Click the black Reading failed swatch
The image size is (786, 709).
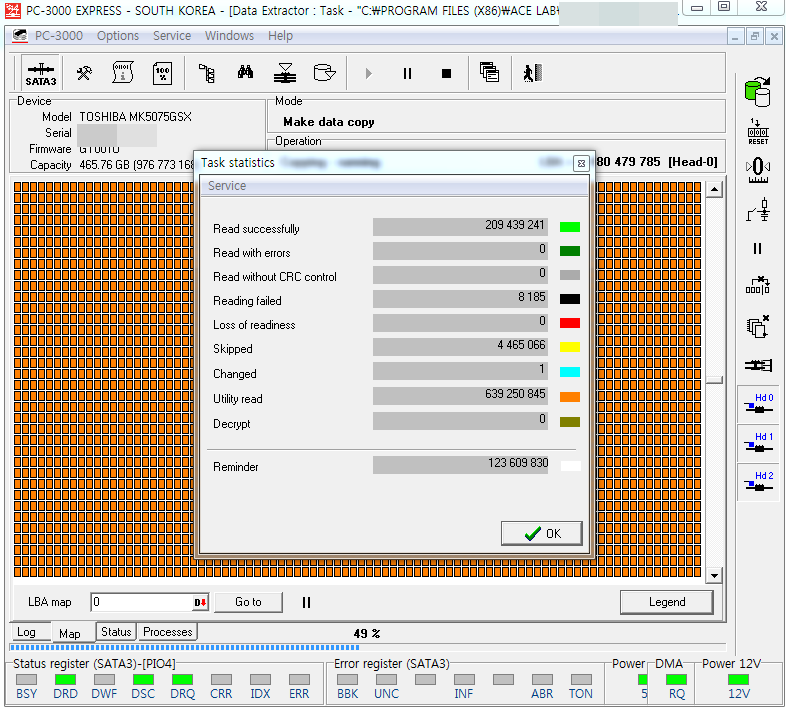570,299
